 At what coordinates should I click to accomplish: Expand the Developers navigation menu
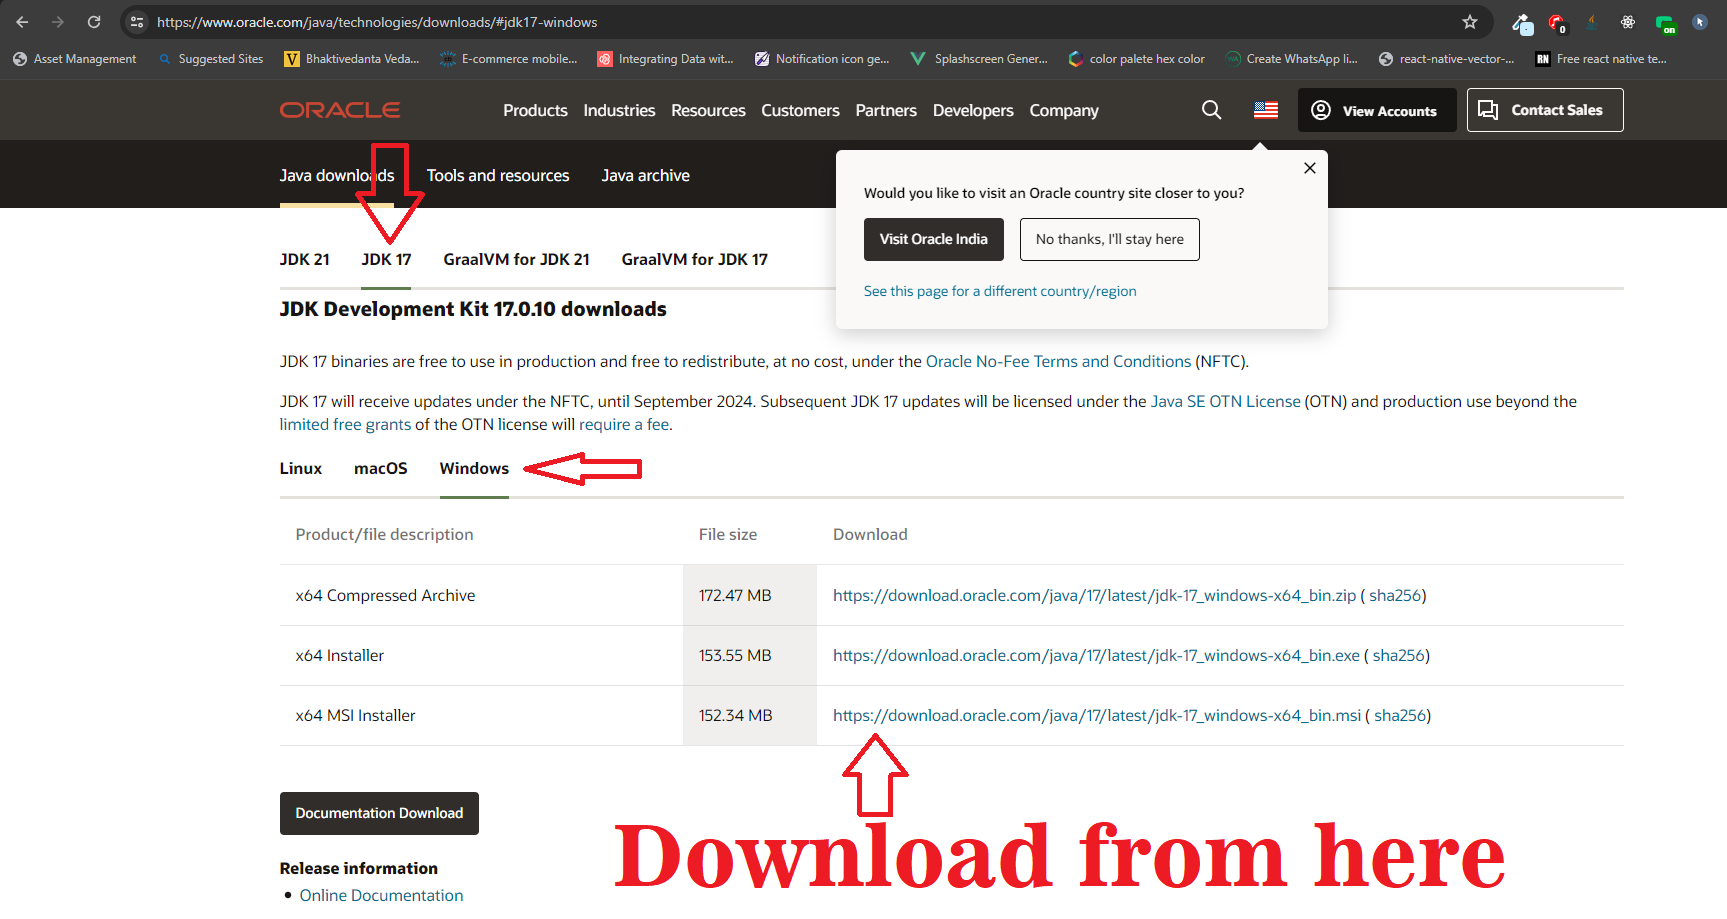[x=972, y=110]
